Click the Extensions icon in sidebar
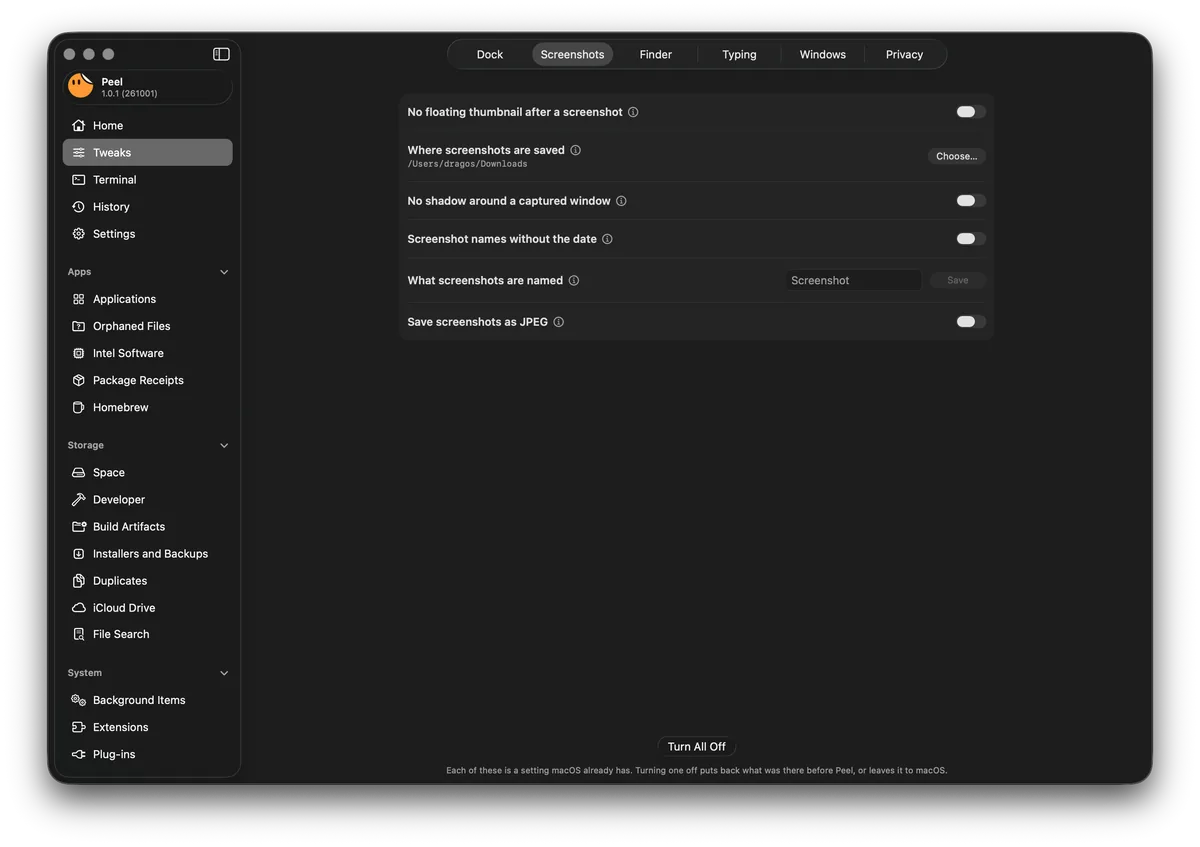 [79, 727]
